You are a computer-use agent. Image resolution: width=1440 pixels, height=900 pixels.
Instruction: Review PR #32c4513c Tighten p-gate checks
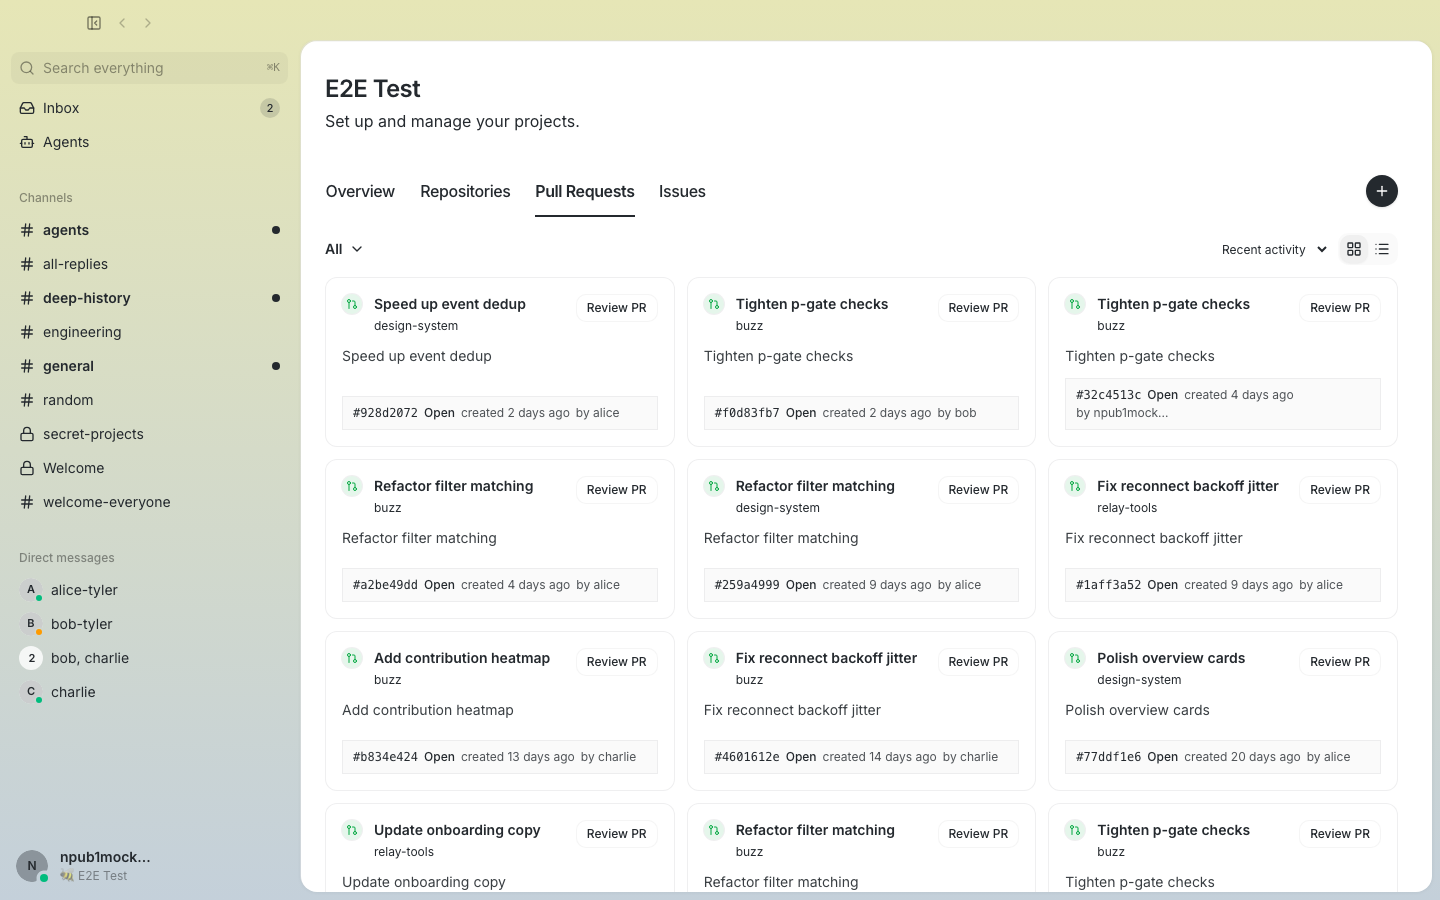pyautogui.click(x=1340, y=308)
